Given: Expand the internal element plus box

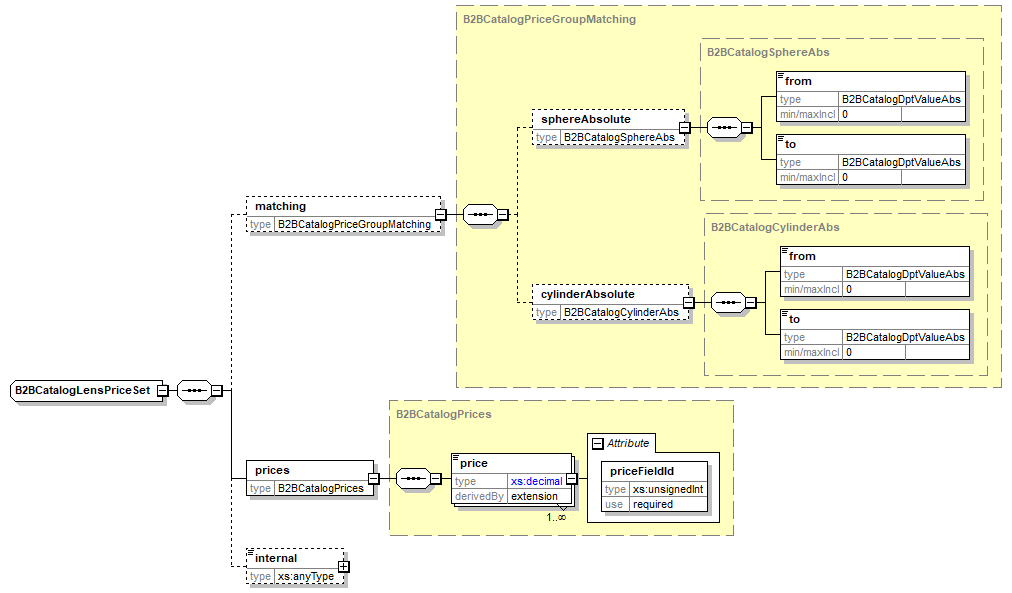Looking at the screenshot, I should [344, 567].
